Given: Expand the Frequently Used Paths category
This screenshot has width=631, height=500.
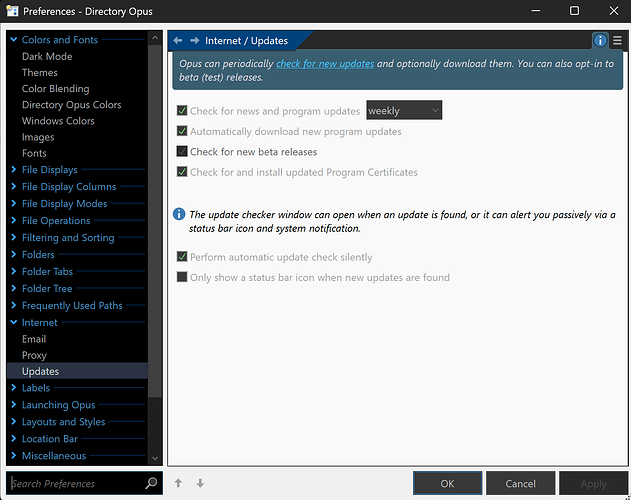Looking at the screenshot, I should tap(14, 305).
